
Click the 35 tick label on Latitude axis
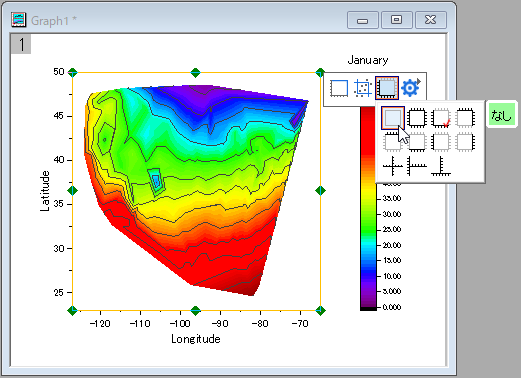coord(59,204)
